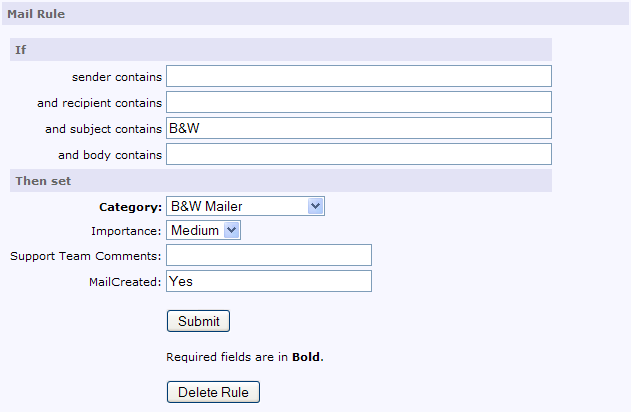Click the Support Team Comments text box
Image resolution: width=631 pixels, height=412 pixels.
269,255
